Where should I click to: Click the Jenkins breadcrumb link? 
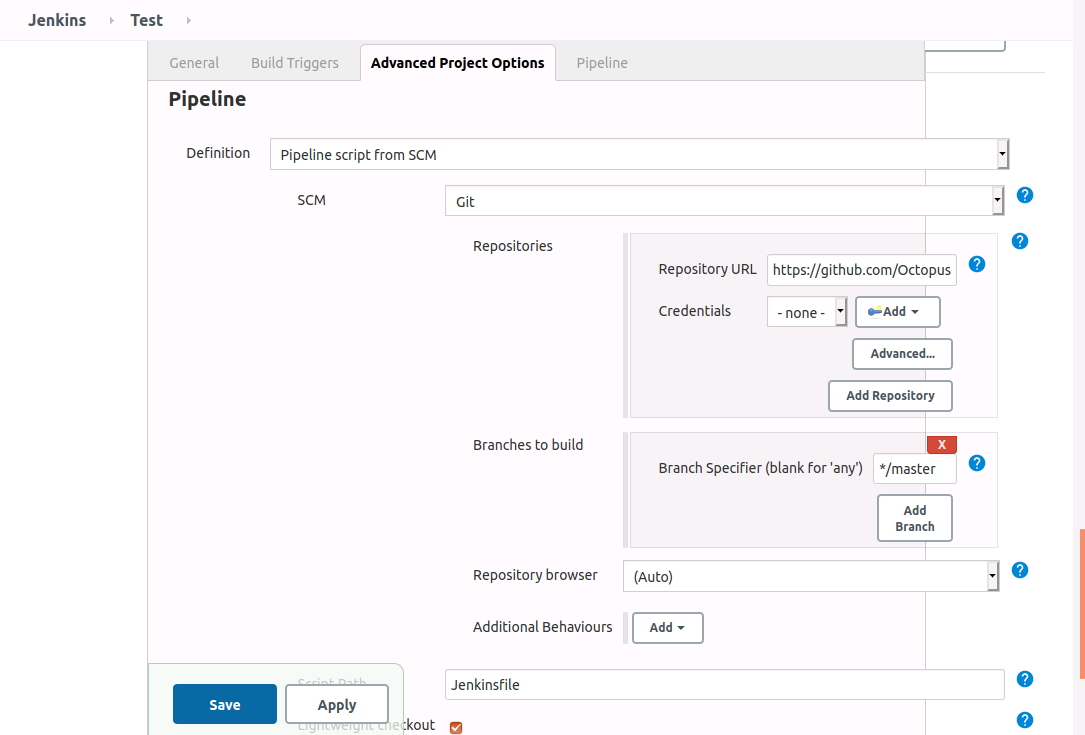tap(57, 20)
